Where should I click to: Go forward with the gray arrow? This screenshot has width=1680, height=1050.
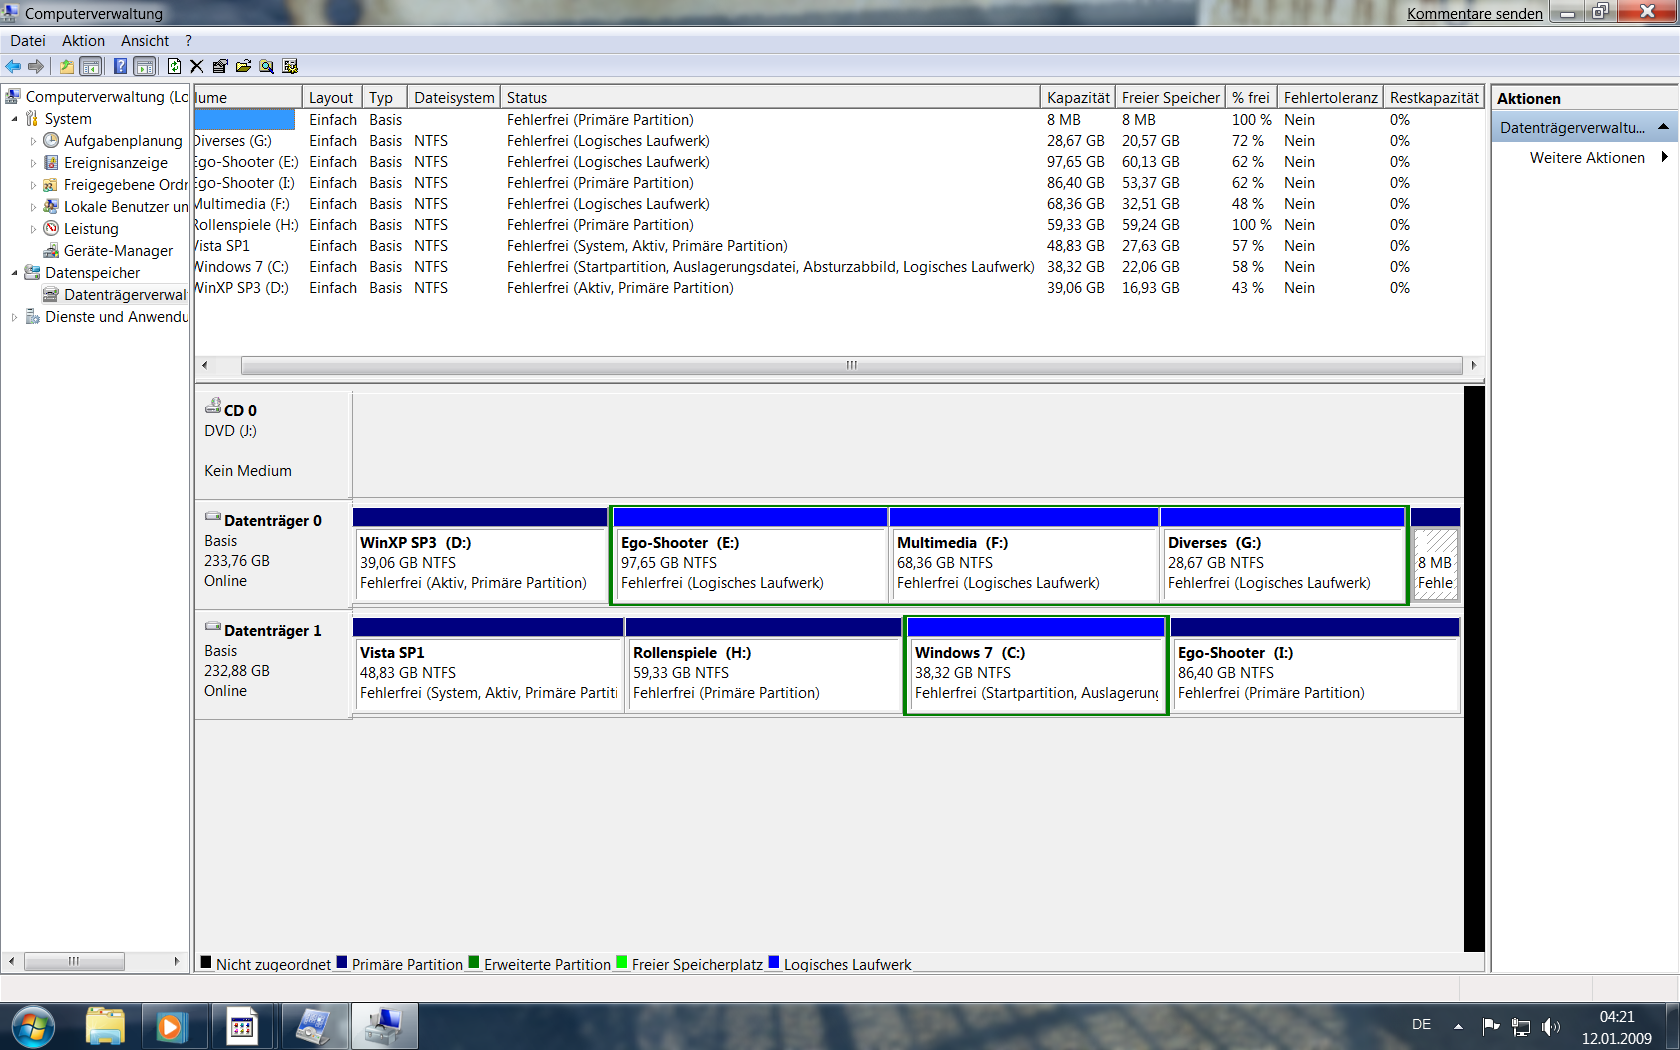[36, 66]
